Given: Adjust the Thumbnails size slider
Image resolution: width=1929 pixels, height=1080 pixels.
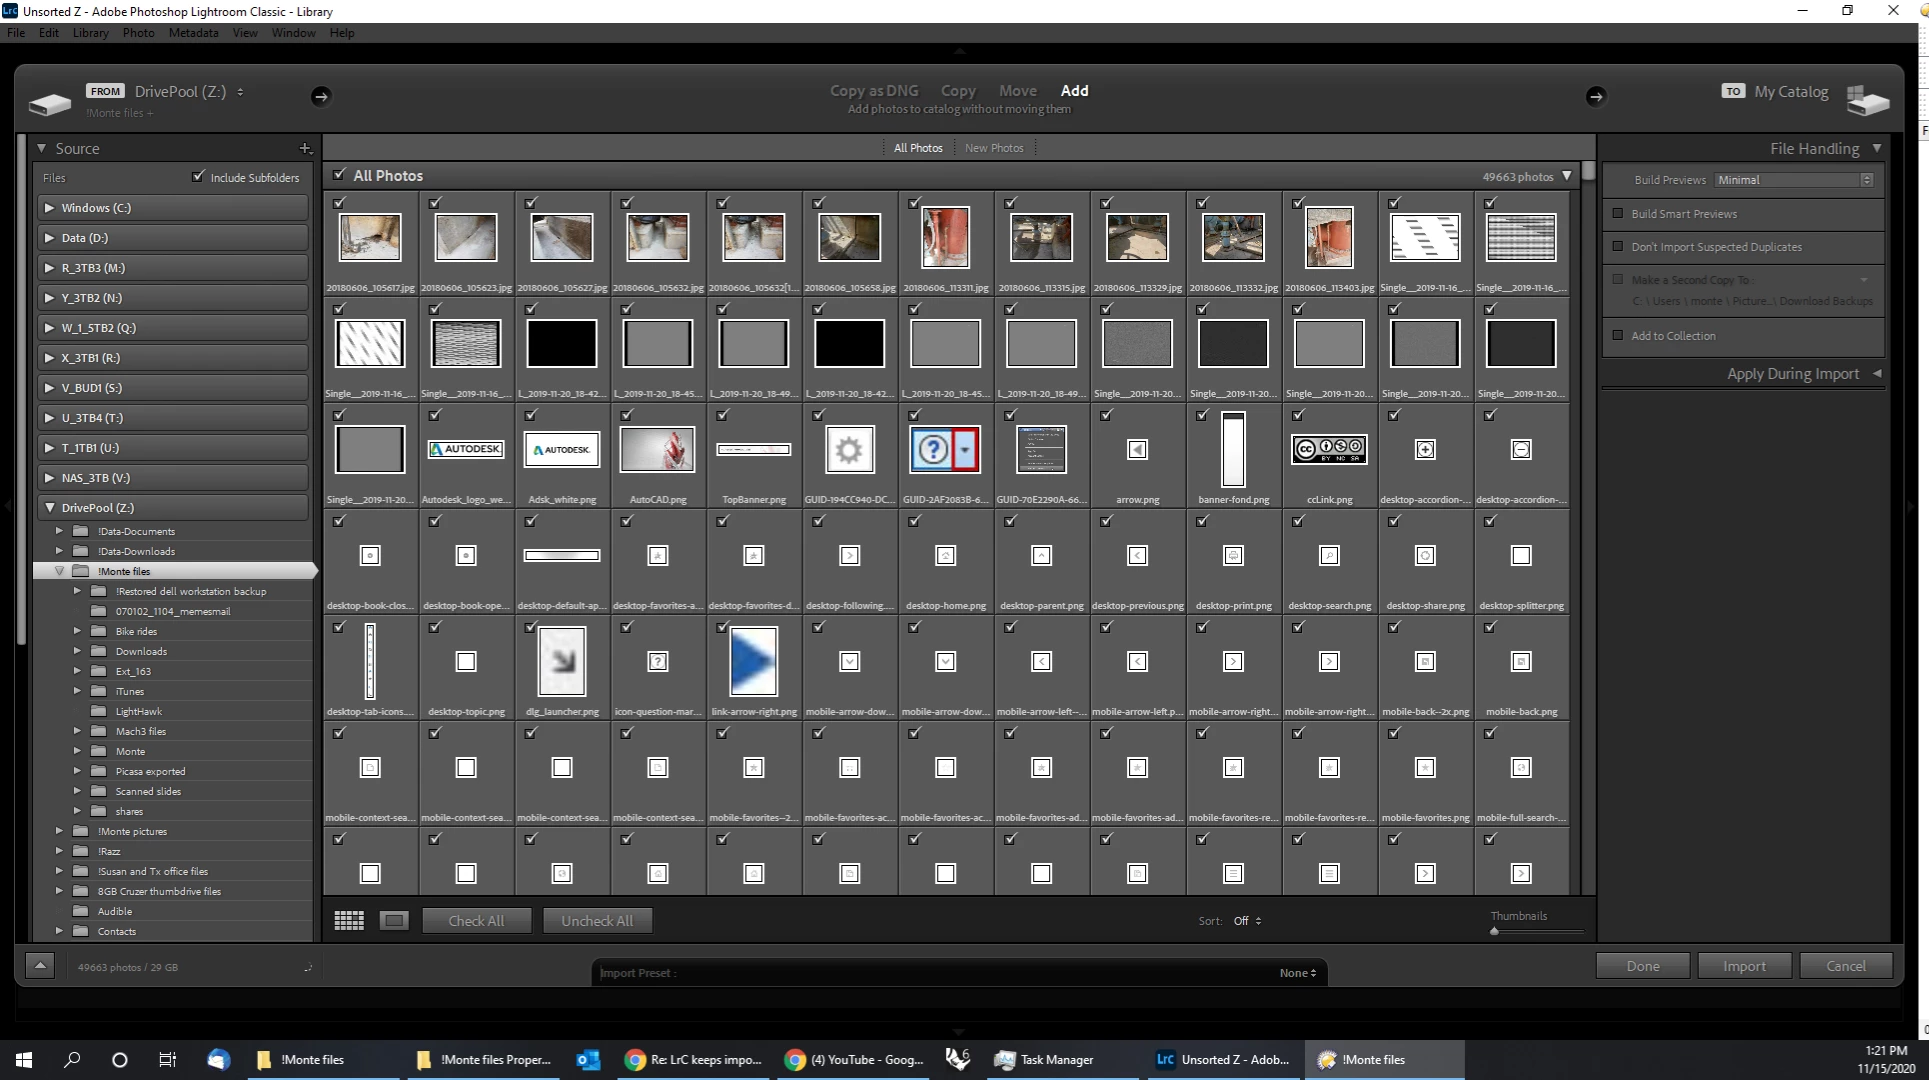Looking at the screenshot, I should pyautogui.click(x=1495, y=930).
